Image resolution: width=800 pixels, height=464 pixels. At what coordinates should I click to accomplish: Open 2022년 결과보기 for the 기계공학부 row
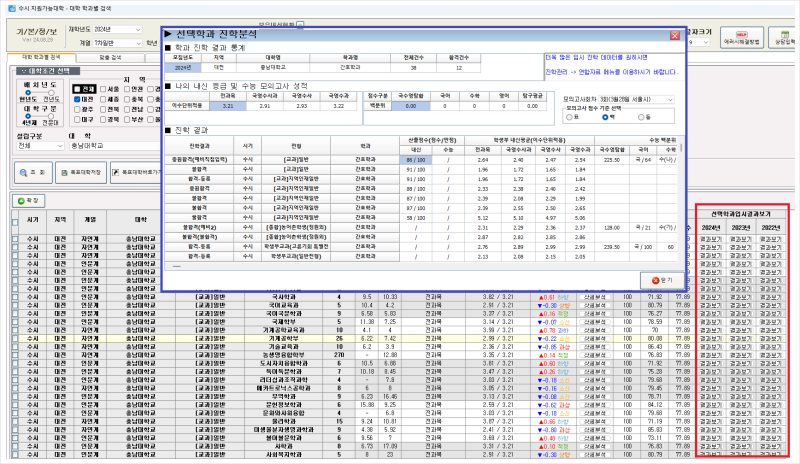770,338
